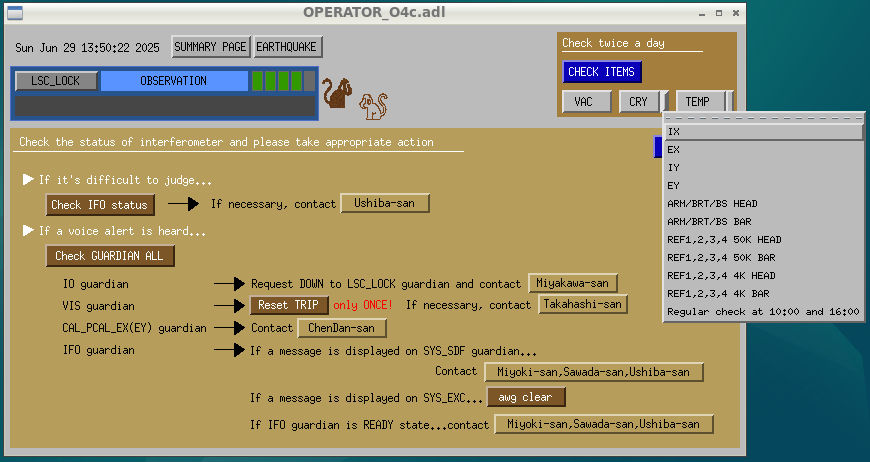
Task: Choose REF1,2,3,4 4K HEAD entry
Action: coord(763,276)
